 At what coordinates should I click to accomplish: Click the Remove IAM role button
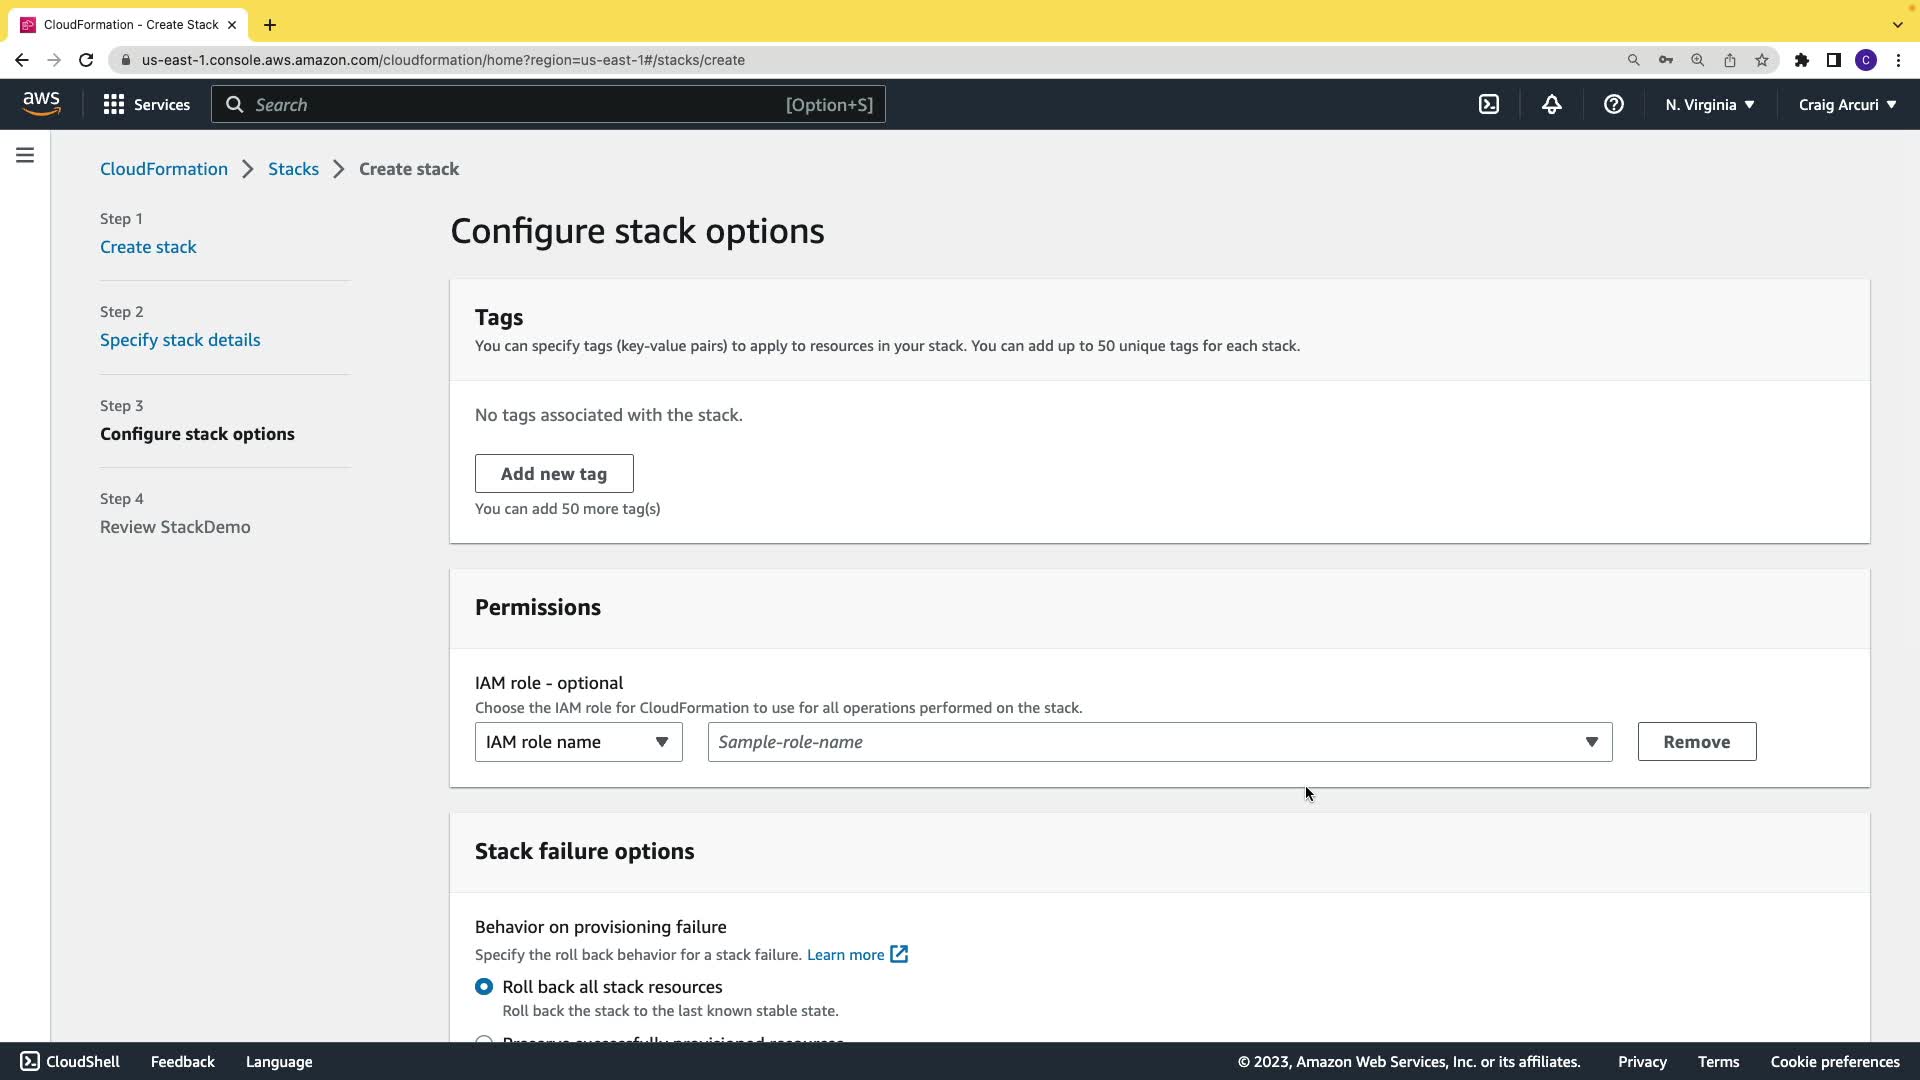coord(1696,742)
